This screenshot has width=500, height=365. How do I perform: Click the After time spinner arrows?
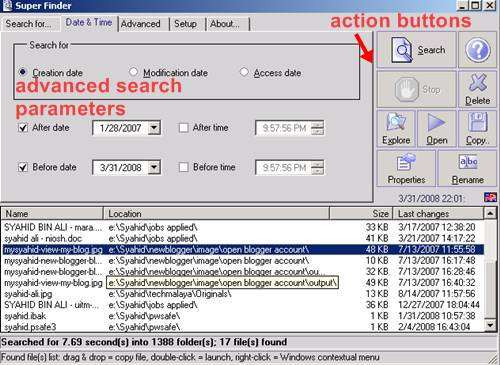[317, 128]
